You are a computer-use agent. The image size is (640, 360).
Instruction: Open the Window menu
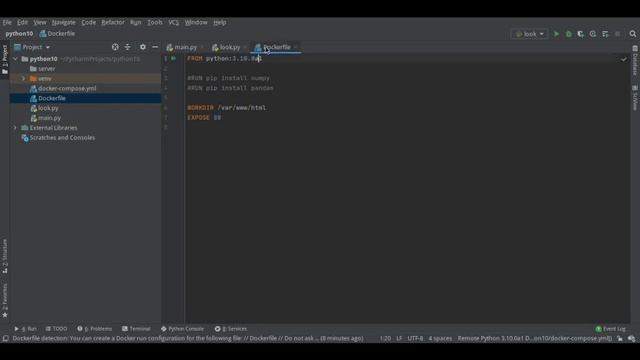click(196, 22)
